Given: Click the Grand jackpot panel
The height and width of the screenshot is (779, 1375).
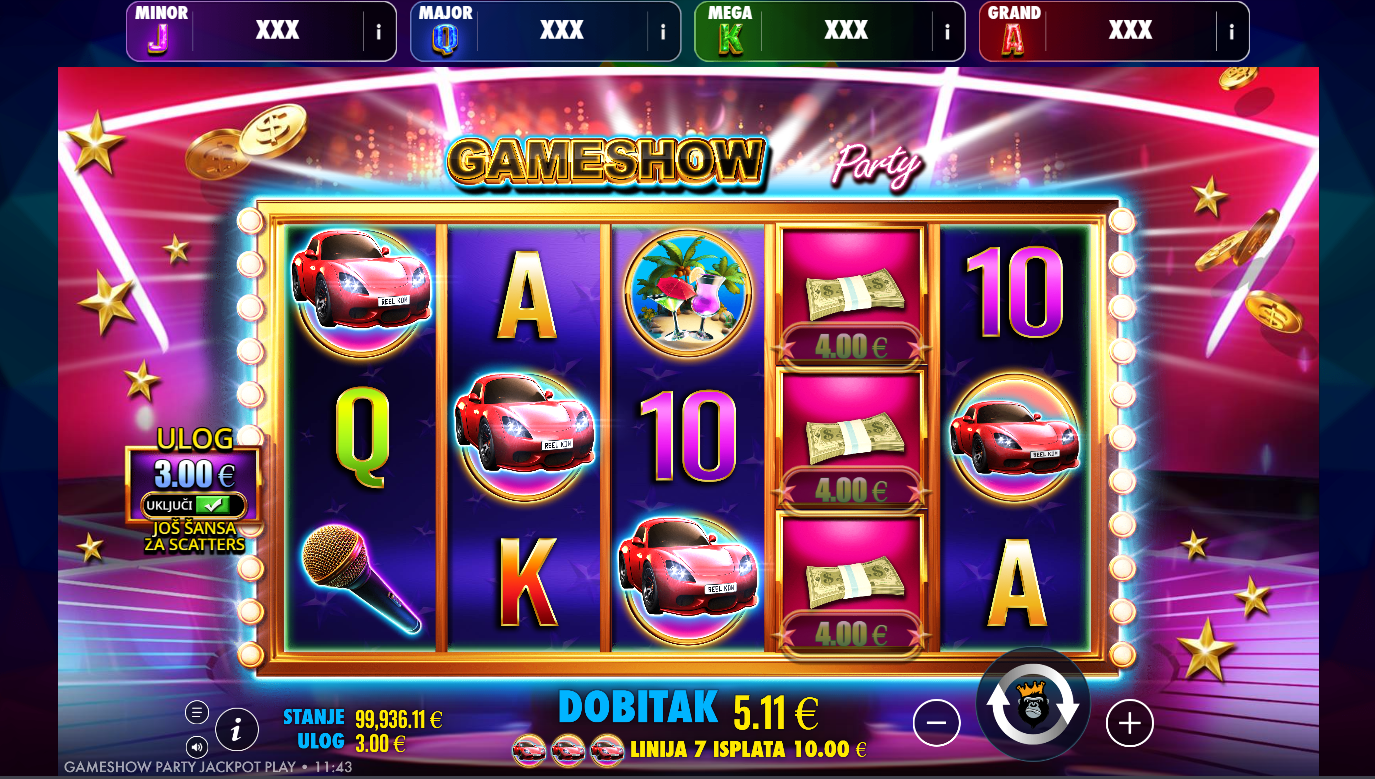Looking at the screenshot, I should tap(1114, 31).
